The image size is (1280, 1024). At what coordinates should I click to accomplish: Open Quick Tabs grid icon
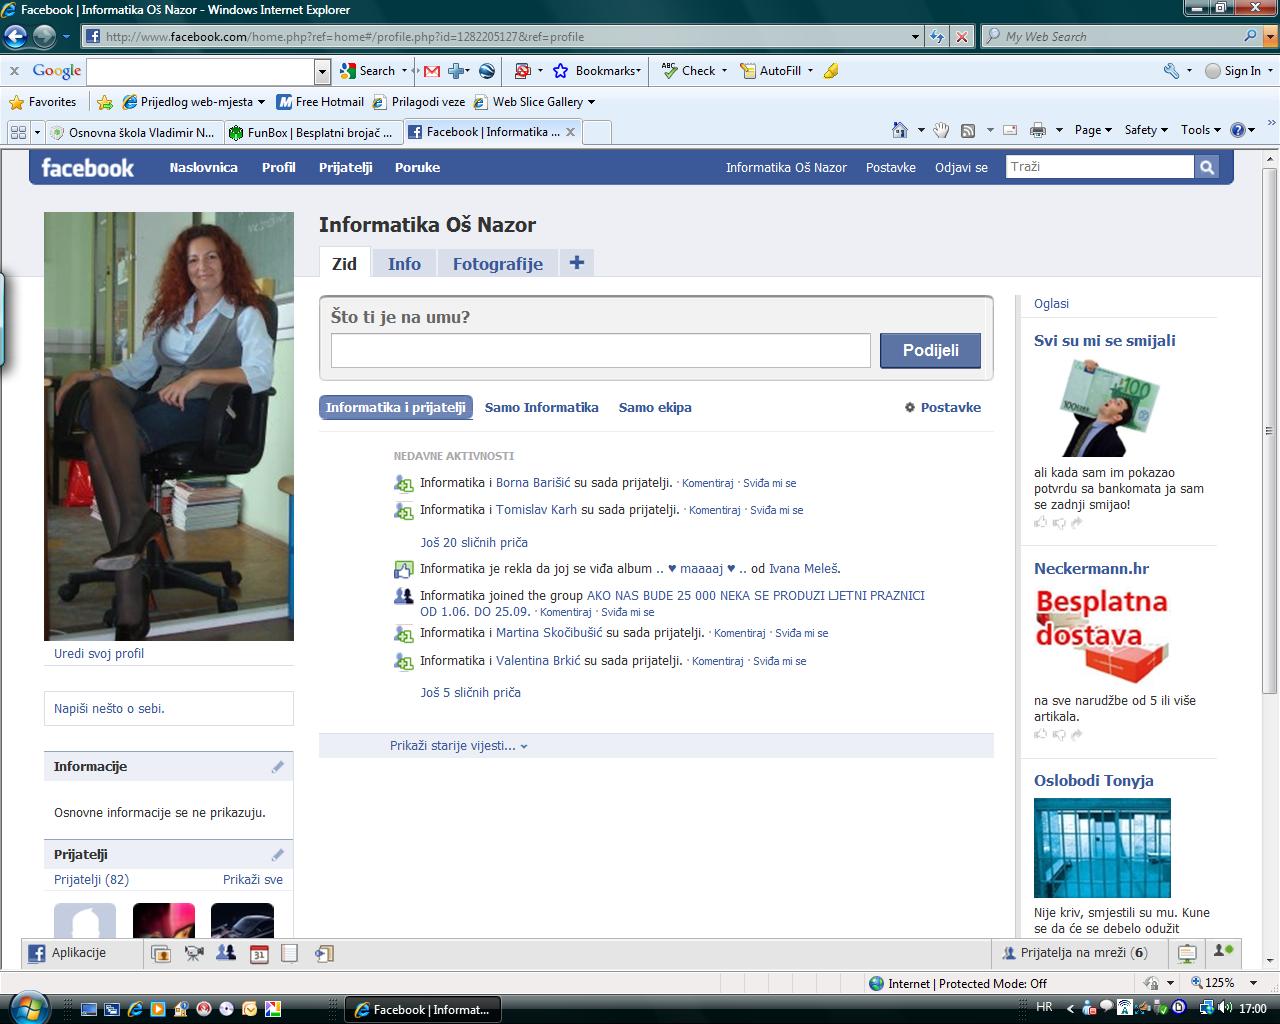pyautogui.click(x=18, y=132)
